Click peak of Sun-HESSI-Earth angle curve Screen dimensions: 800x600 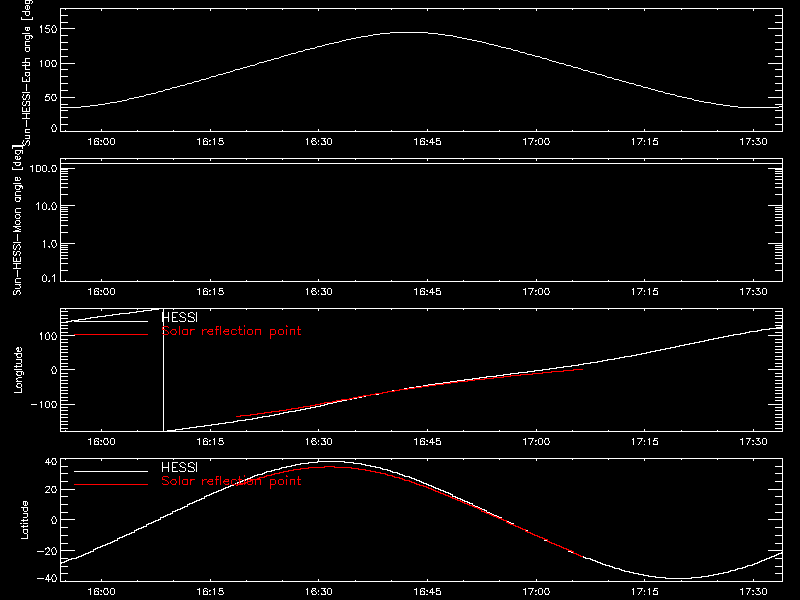click(x=411, y=33)
